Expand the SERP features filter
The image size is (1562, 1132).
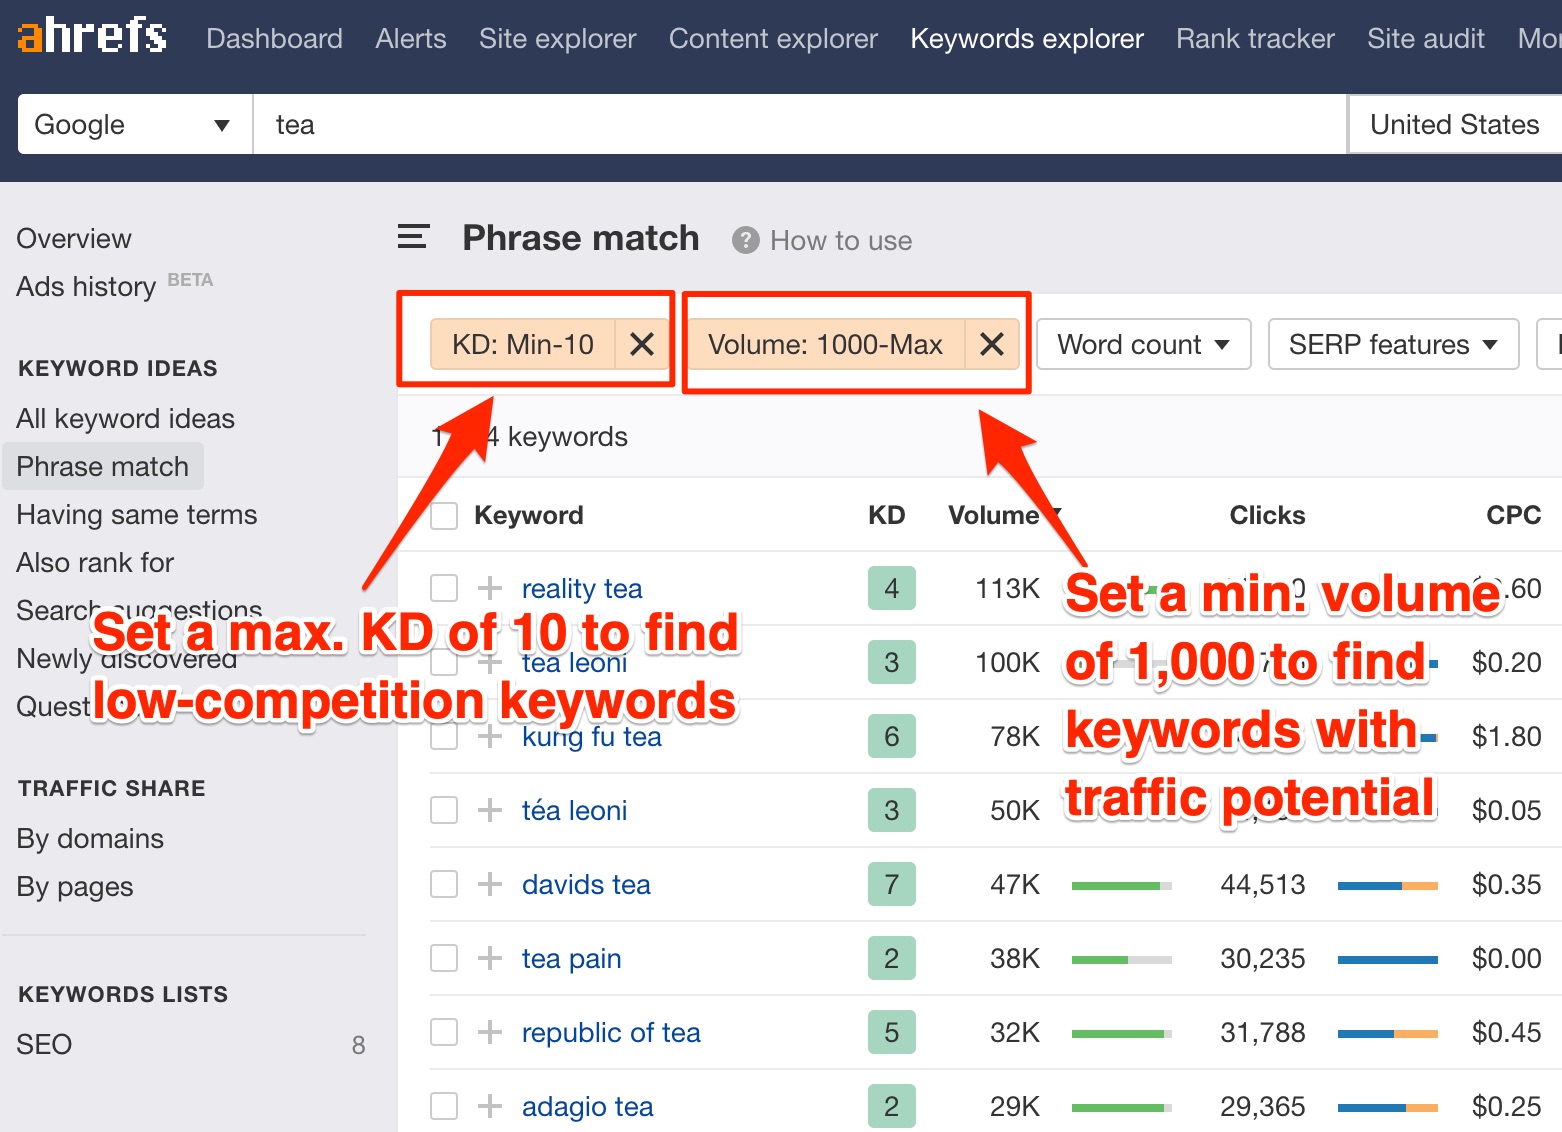pos(1393,344)
